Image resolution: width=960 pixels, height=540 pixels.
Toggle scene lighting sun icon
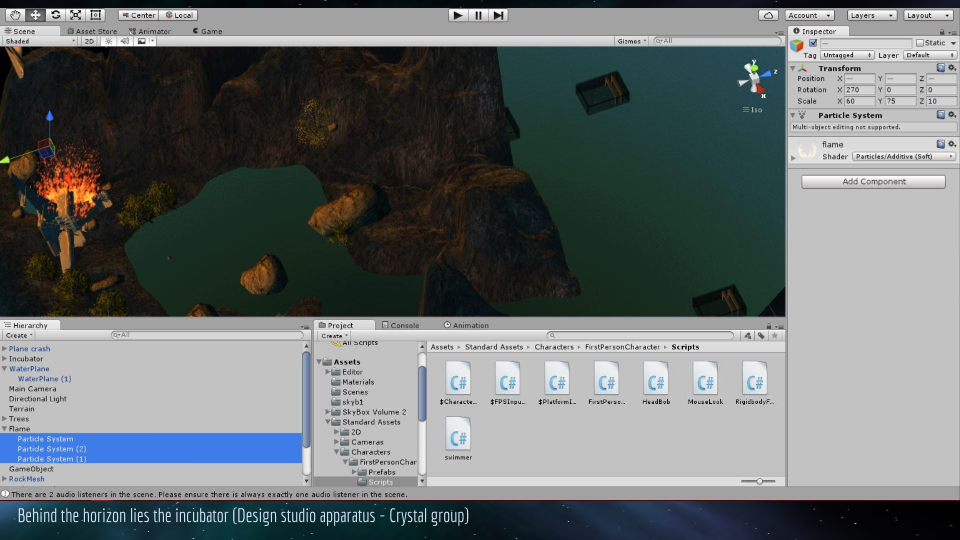tap(108, 41)
